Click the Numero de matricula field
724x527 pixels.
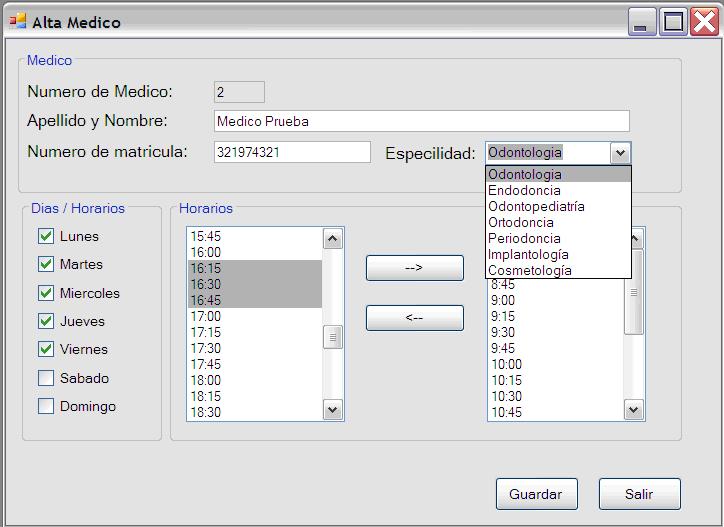(292, 152)
